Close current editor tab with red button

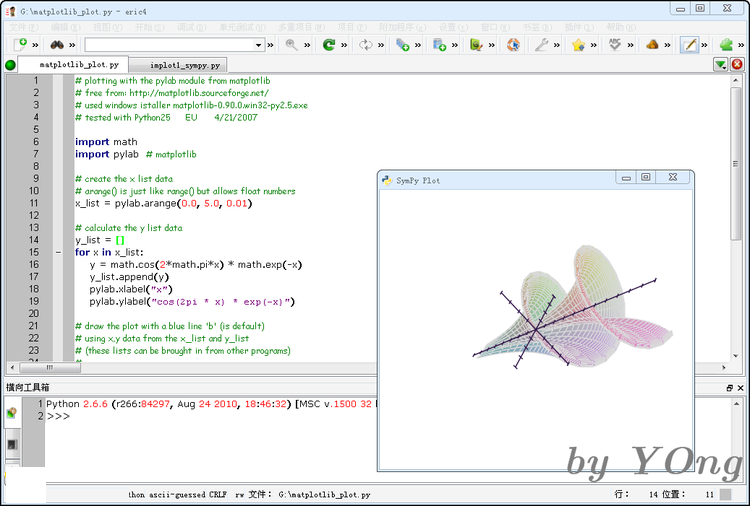[x=737, y=64]
